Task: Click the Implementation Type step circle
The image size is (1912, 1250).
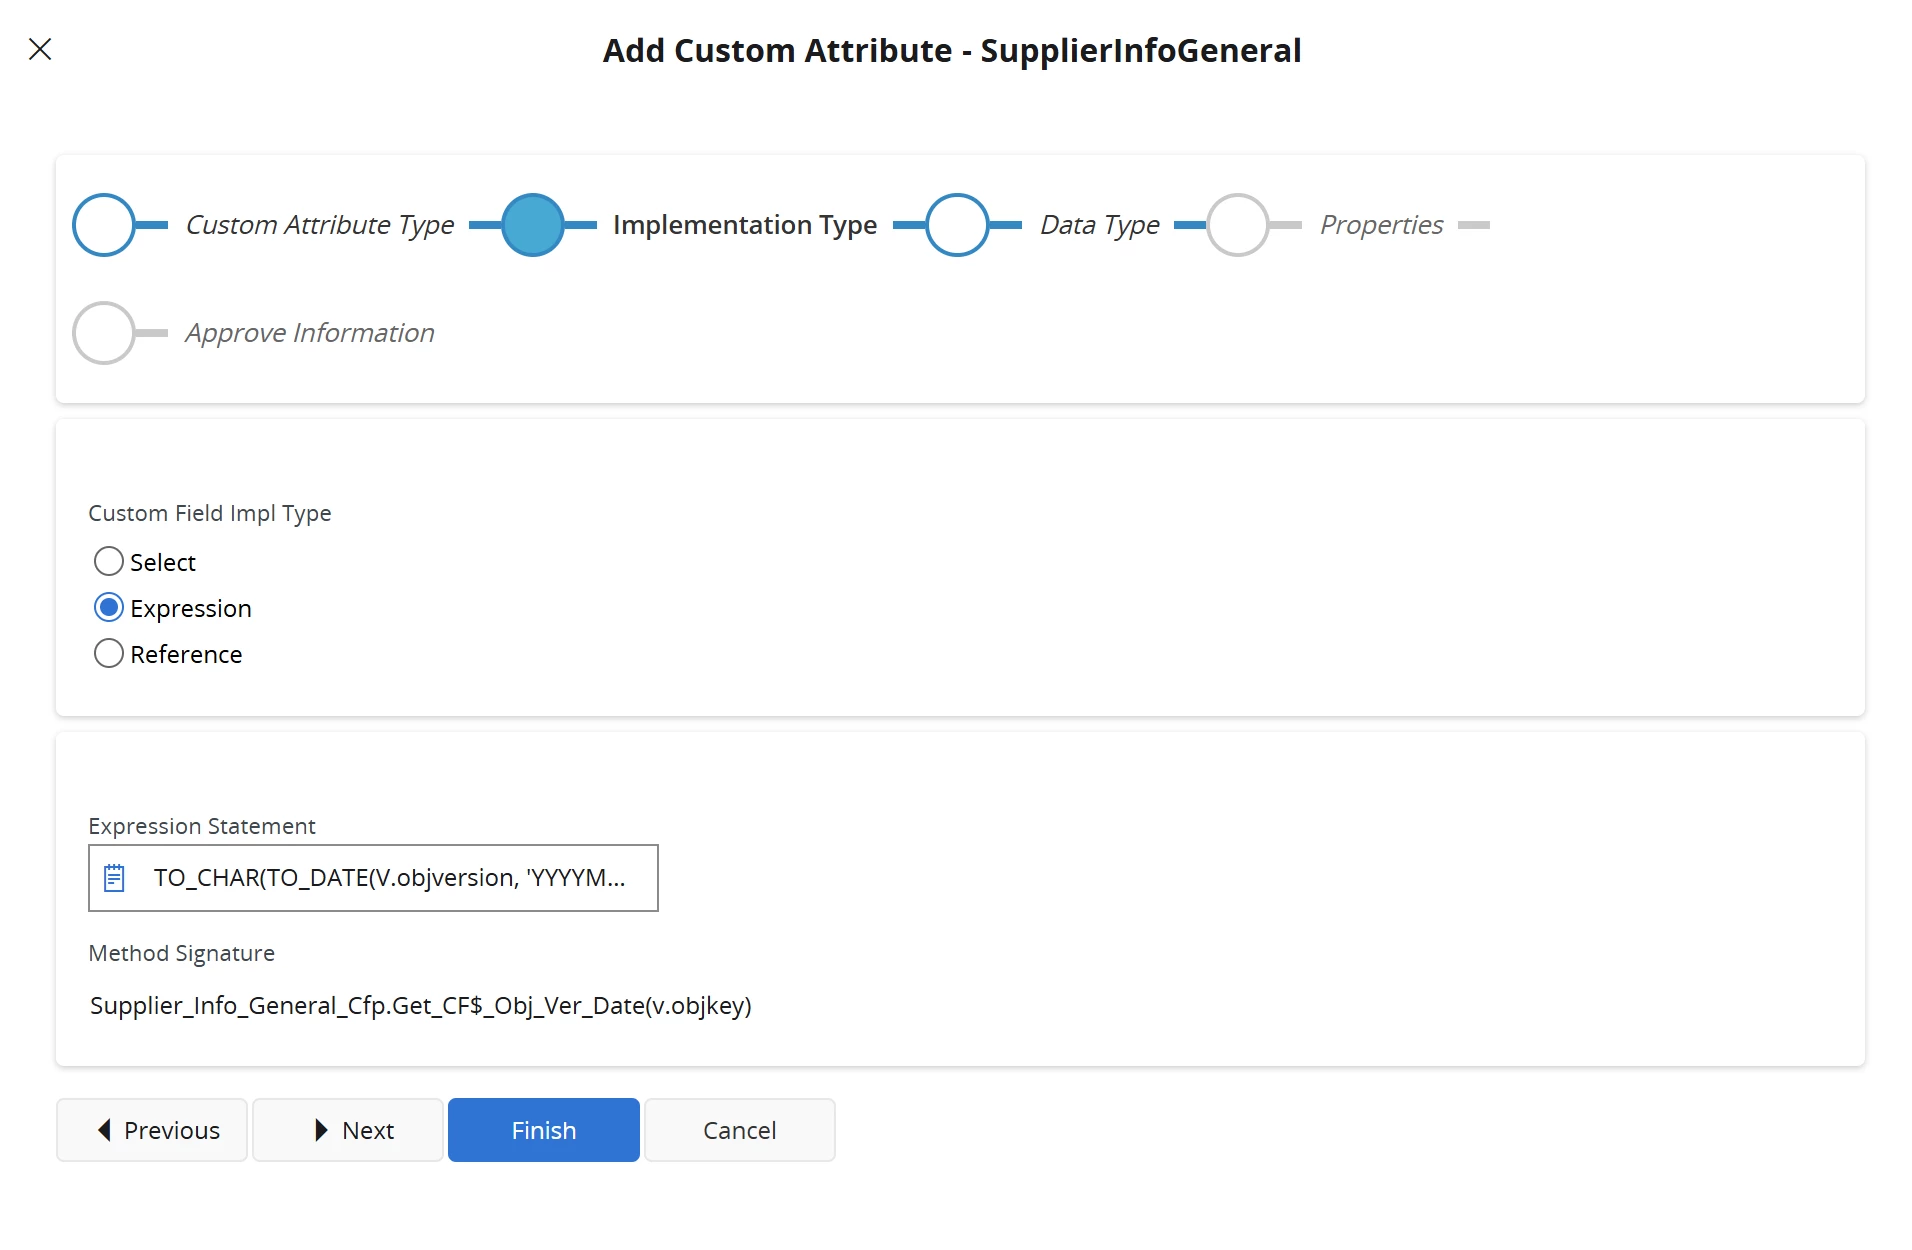Action: [533, 225]
